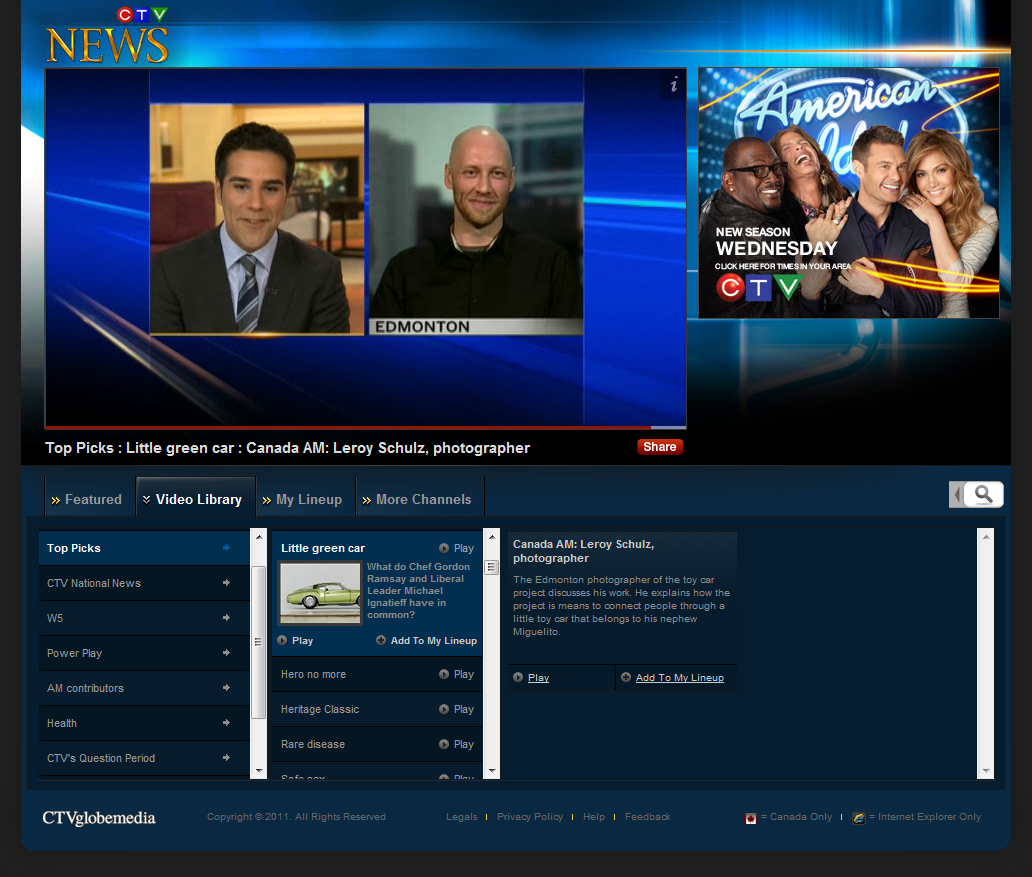Expand AM contributors arrow

click(226, 687)
